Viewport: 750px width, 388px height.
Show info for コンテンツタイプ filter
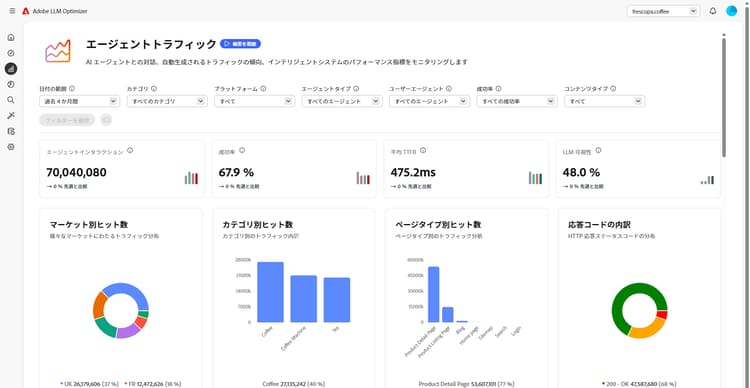point(613,89)
